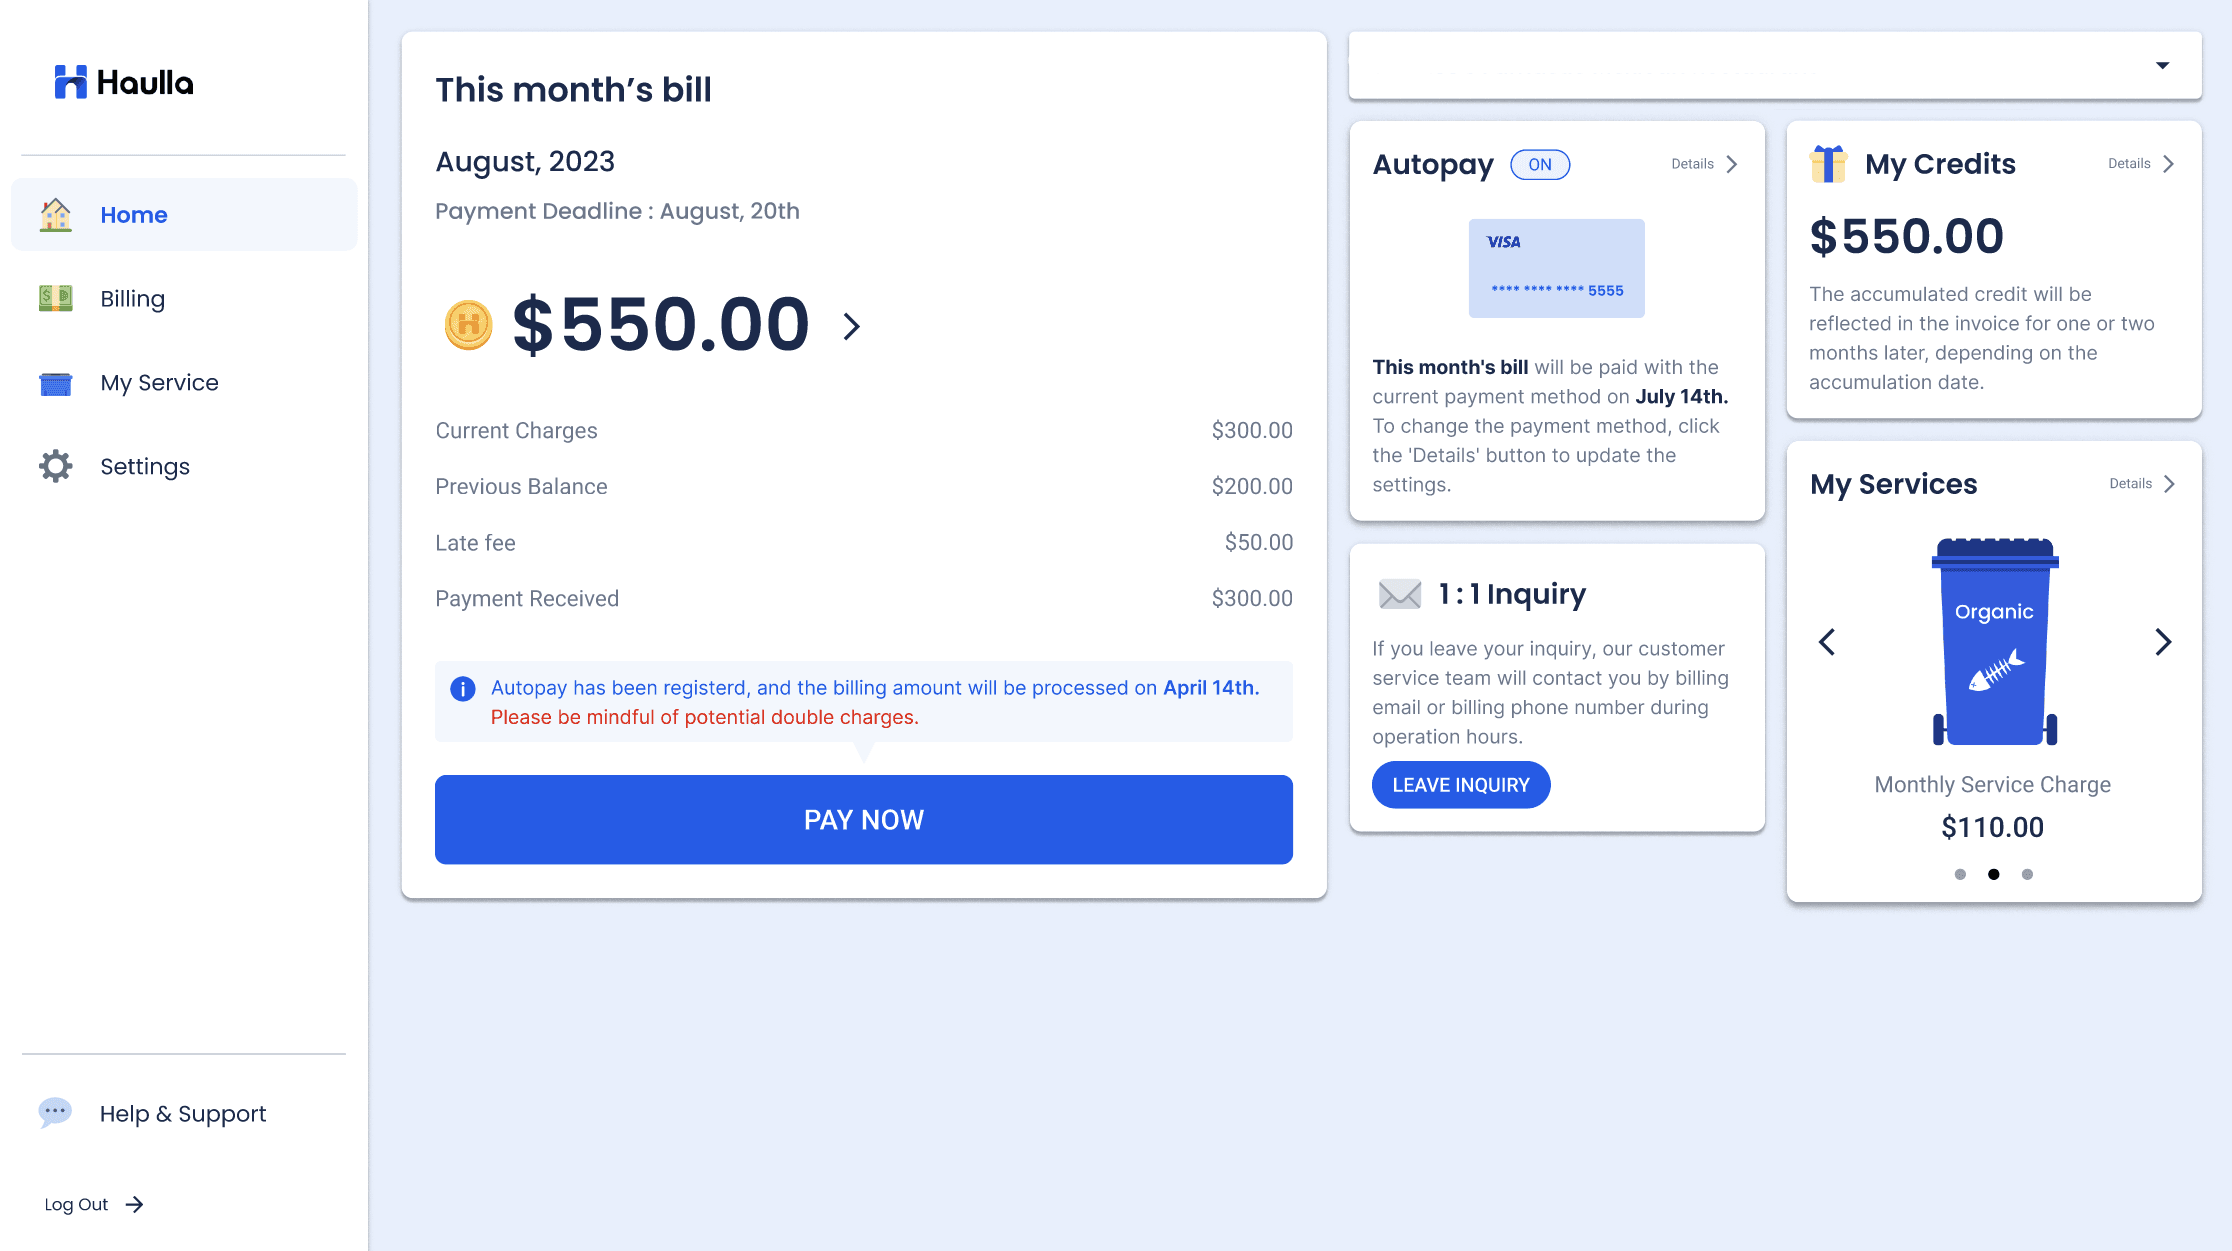Click the Help & Support chat bubble icon
2232x1251 pixels.
tap(55, 1112)
